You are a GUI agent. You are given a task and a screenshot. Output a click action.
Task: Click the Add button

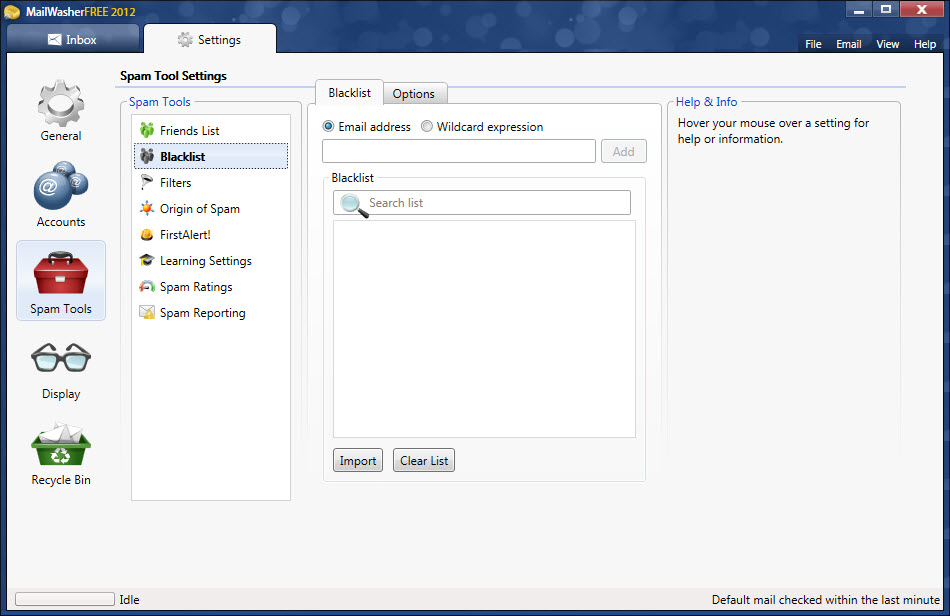click(623, 151)
